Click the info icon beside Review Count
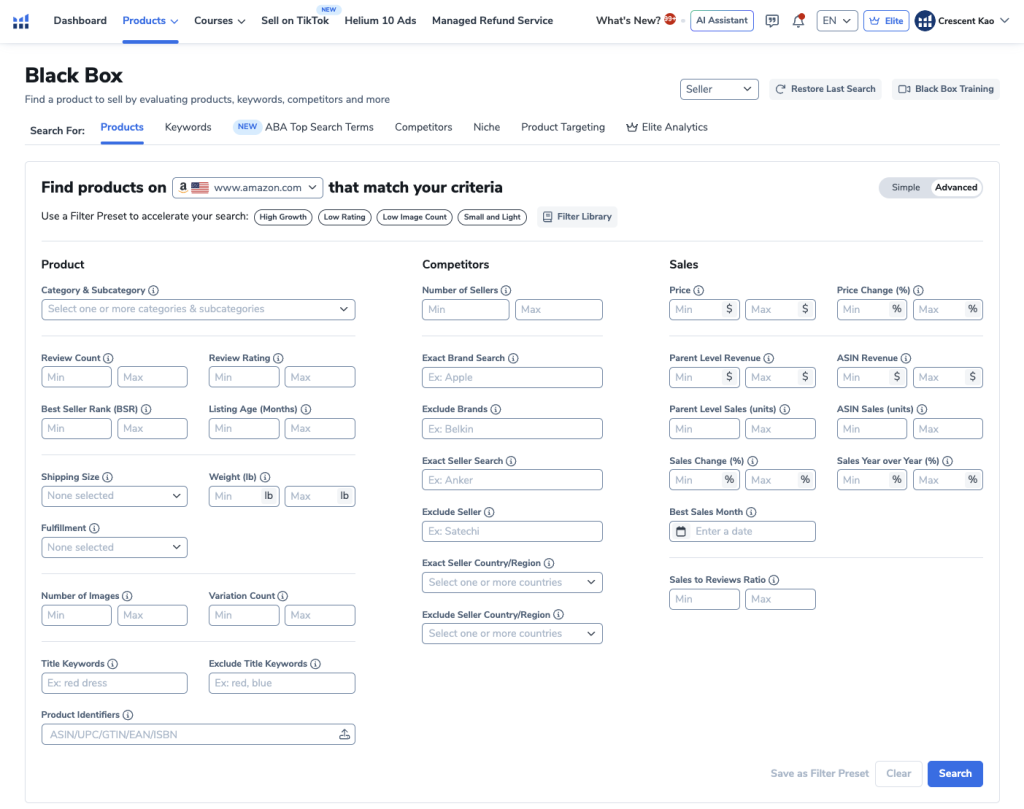Screen dimensions: 1024x809 (108, 358)
